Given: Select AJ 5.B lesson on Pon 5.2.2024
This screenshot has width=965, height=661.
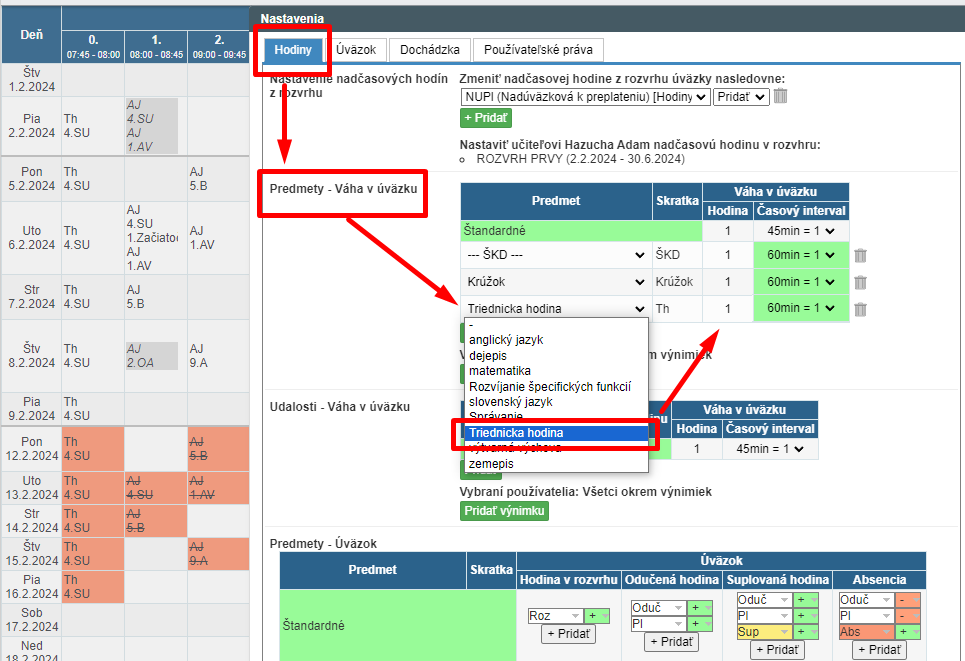Looking at the screenshot, I should 198,178.
